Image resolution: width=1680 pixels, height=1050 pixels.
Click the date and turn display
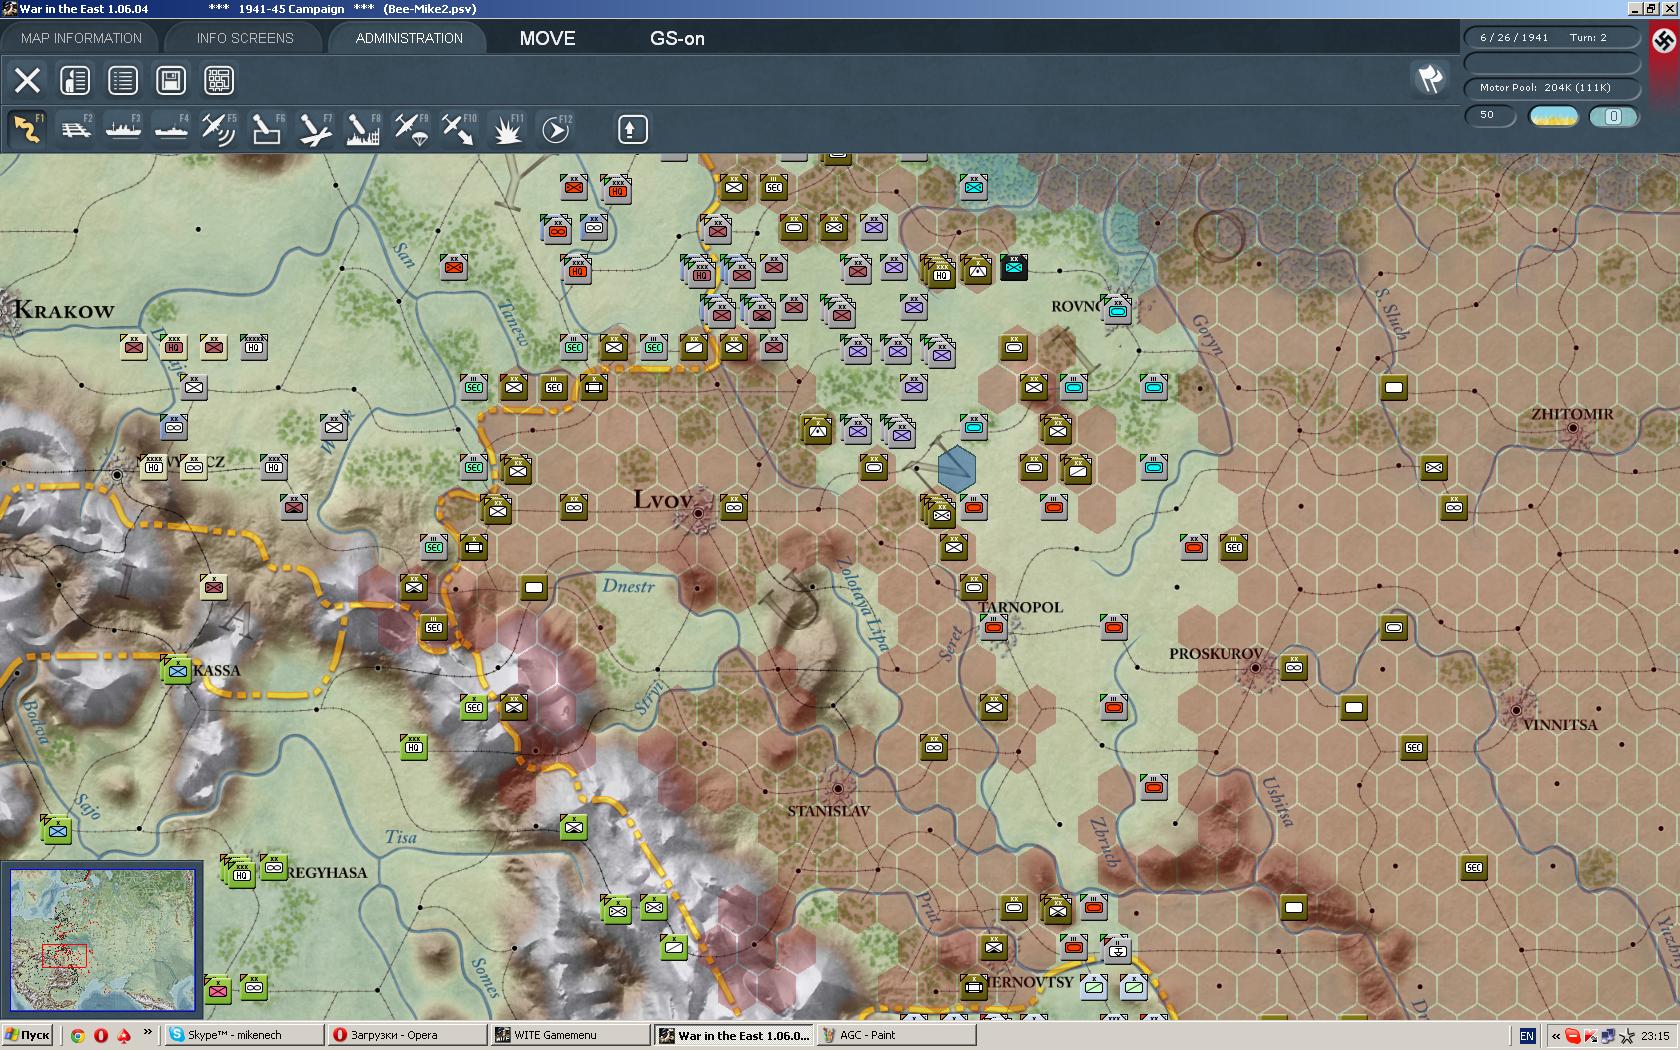click(x=1552, y=38)
